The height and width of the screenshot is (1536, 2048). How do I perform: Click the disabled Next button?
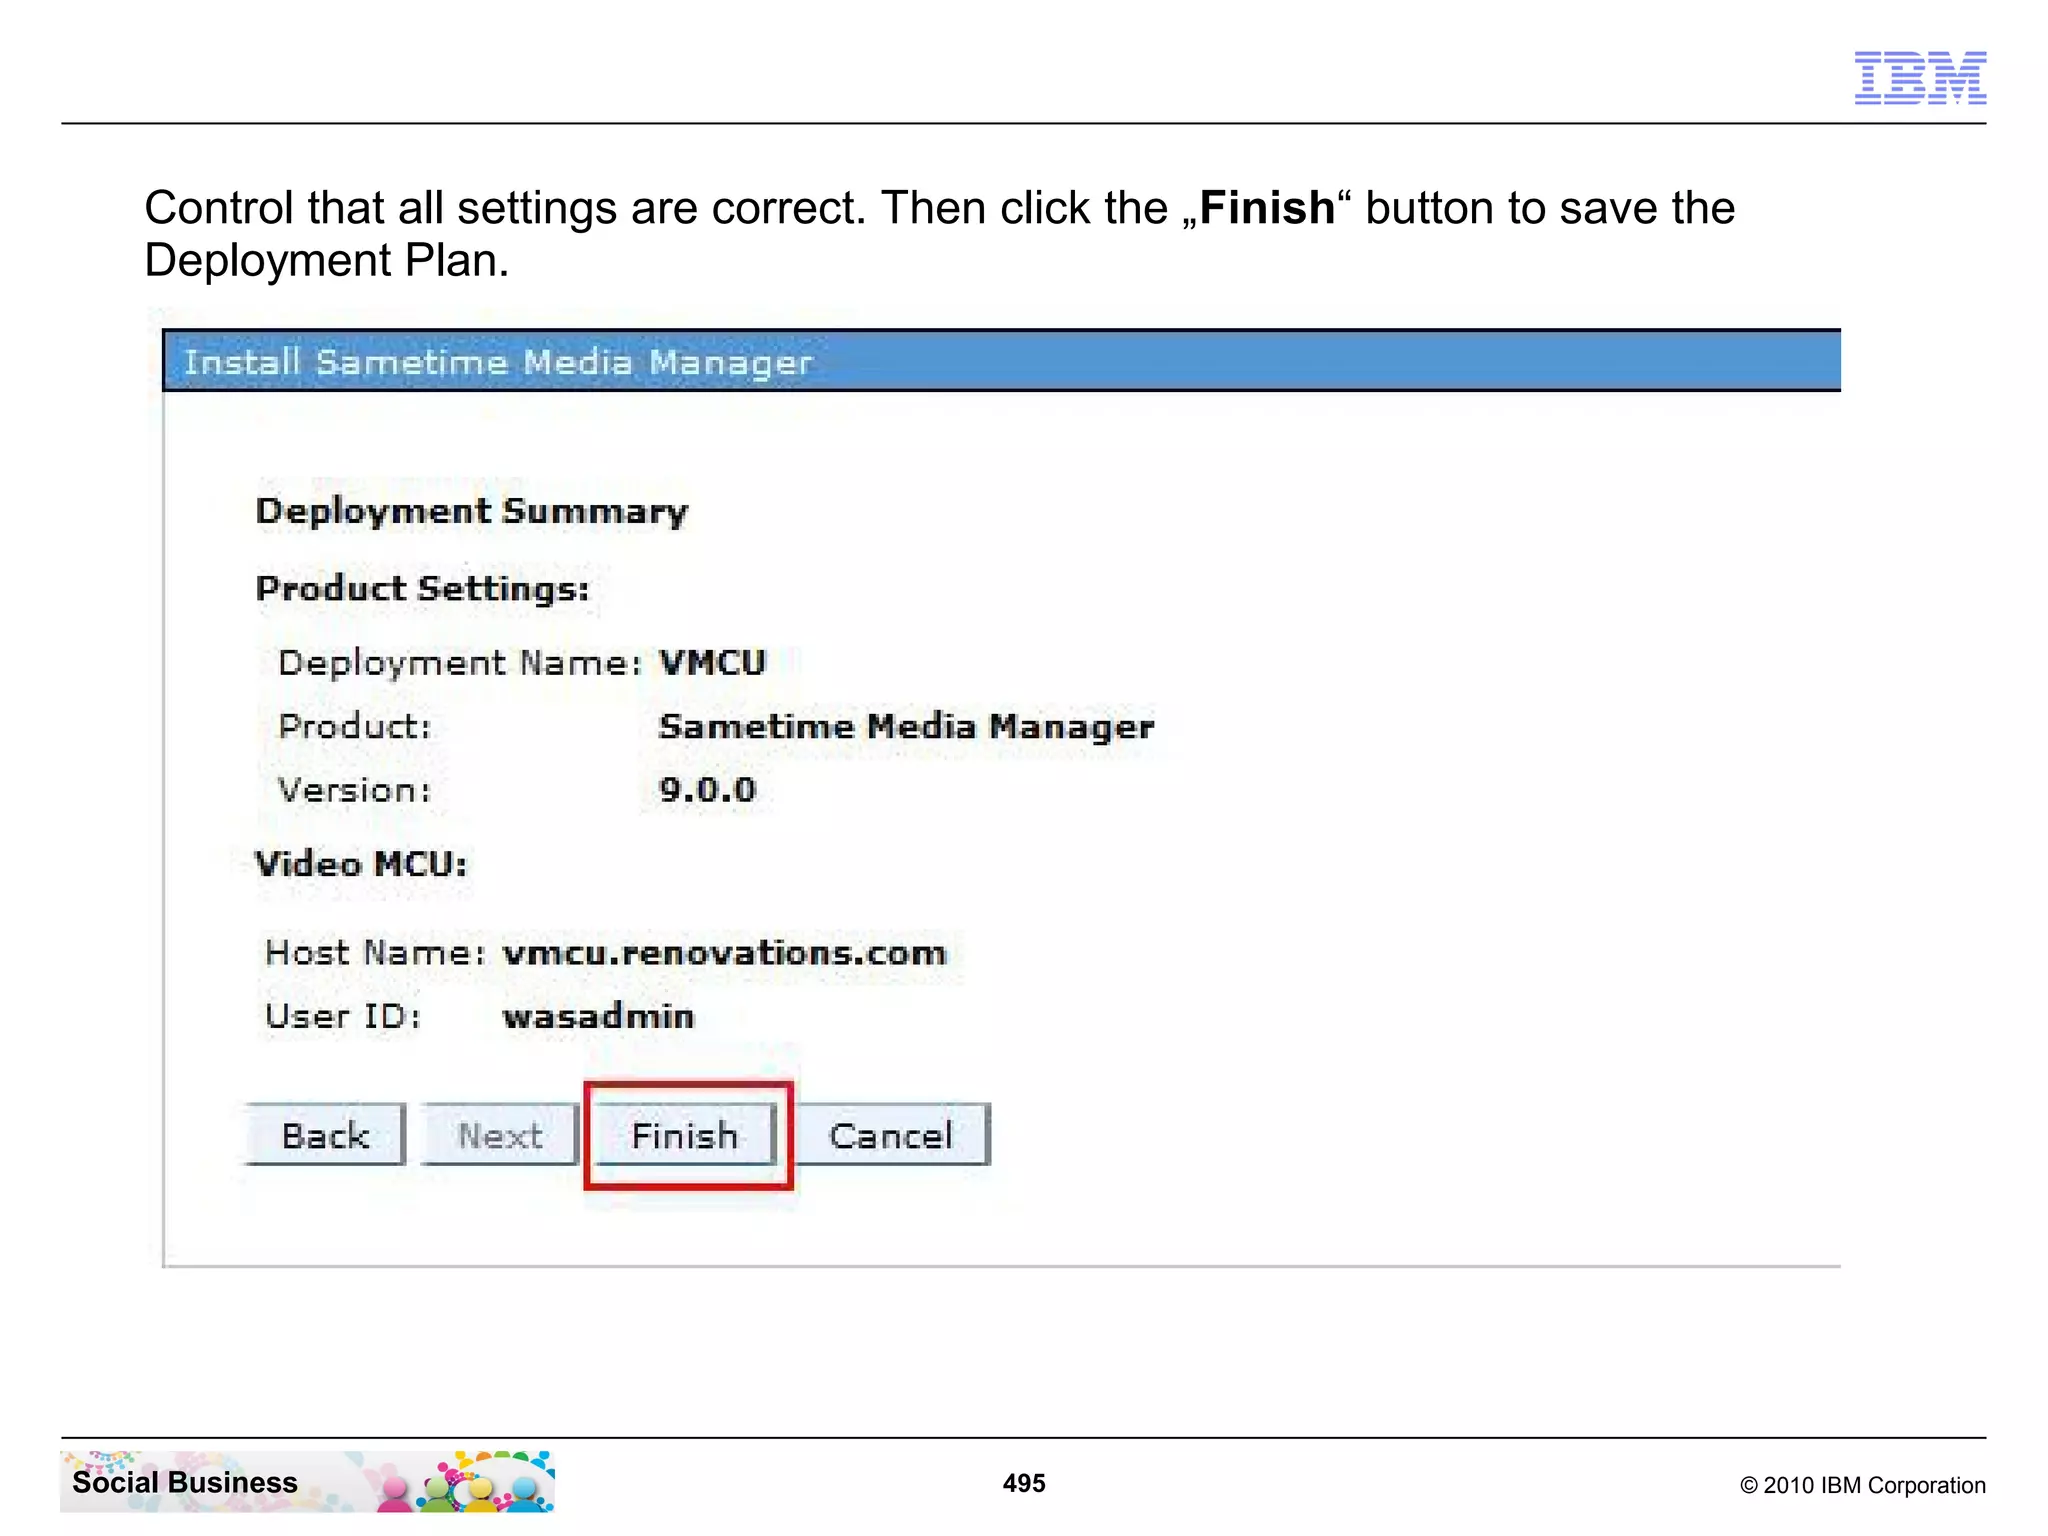click(x=500, y=1135)
